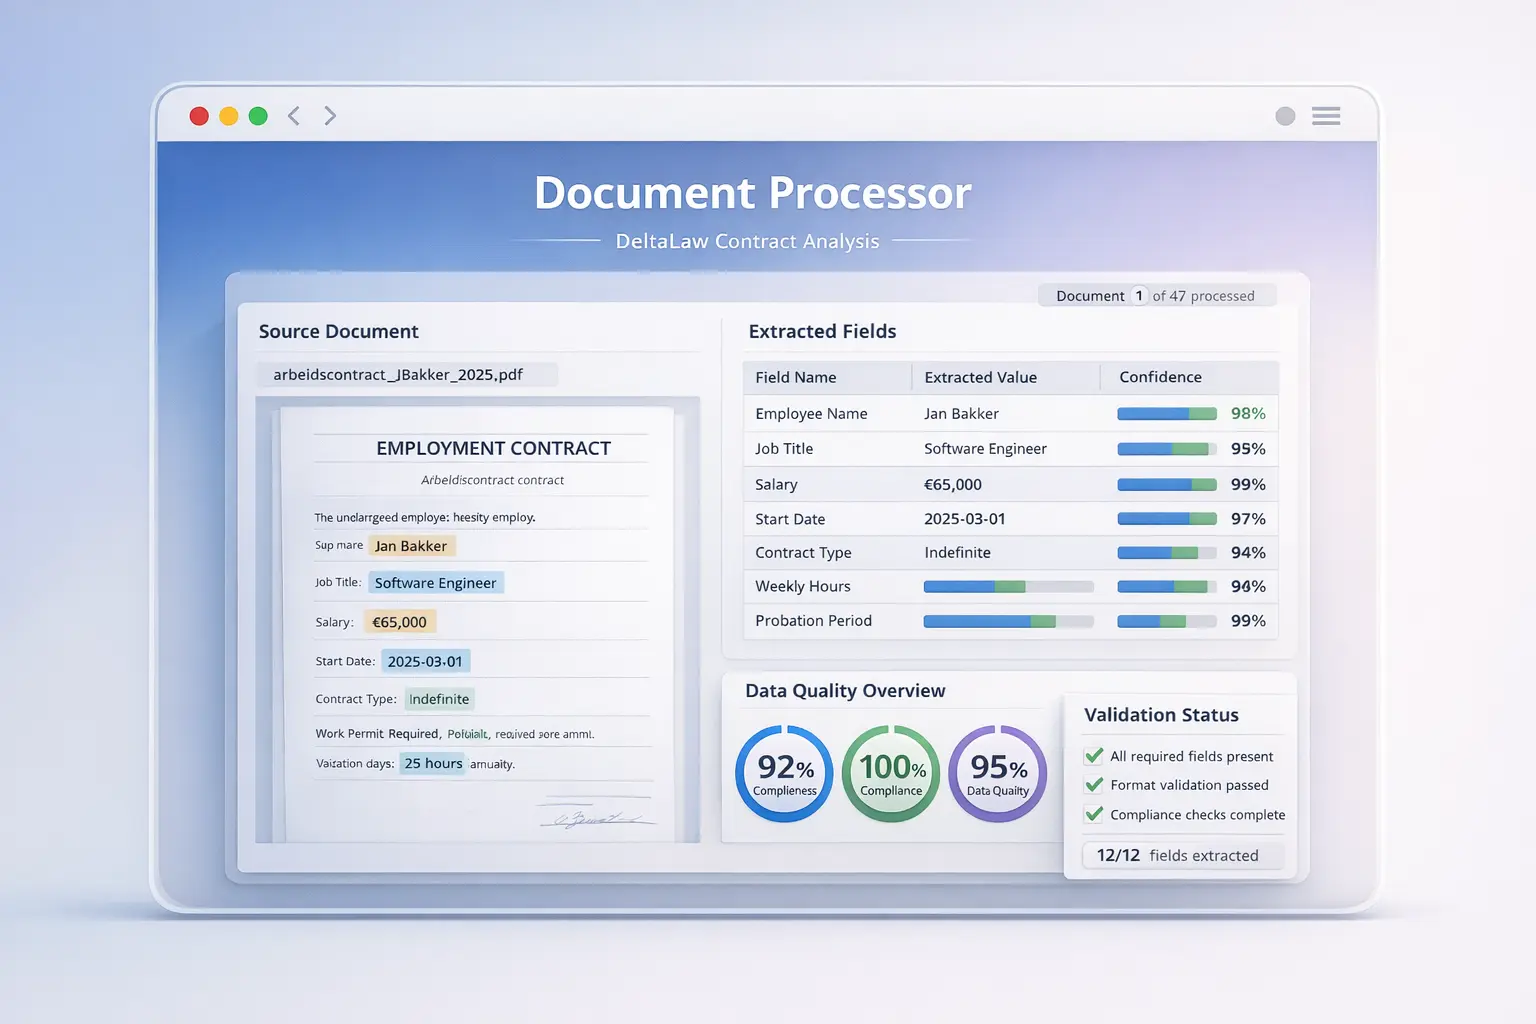Screen dimensions: 1536x1024
Task: Click the 95% Data Quality gauge
Action: coord(997,774)
